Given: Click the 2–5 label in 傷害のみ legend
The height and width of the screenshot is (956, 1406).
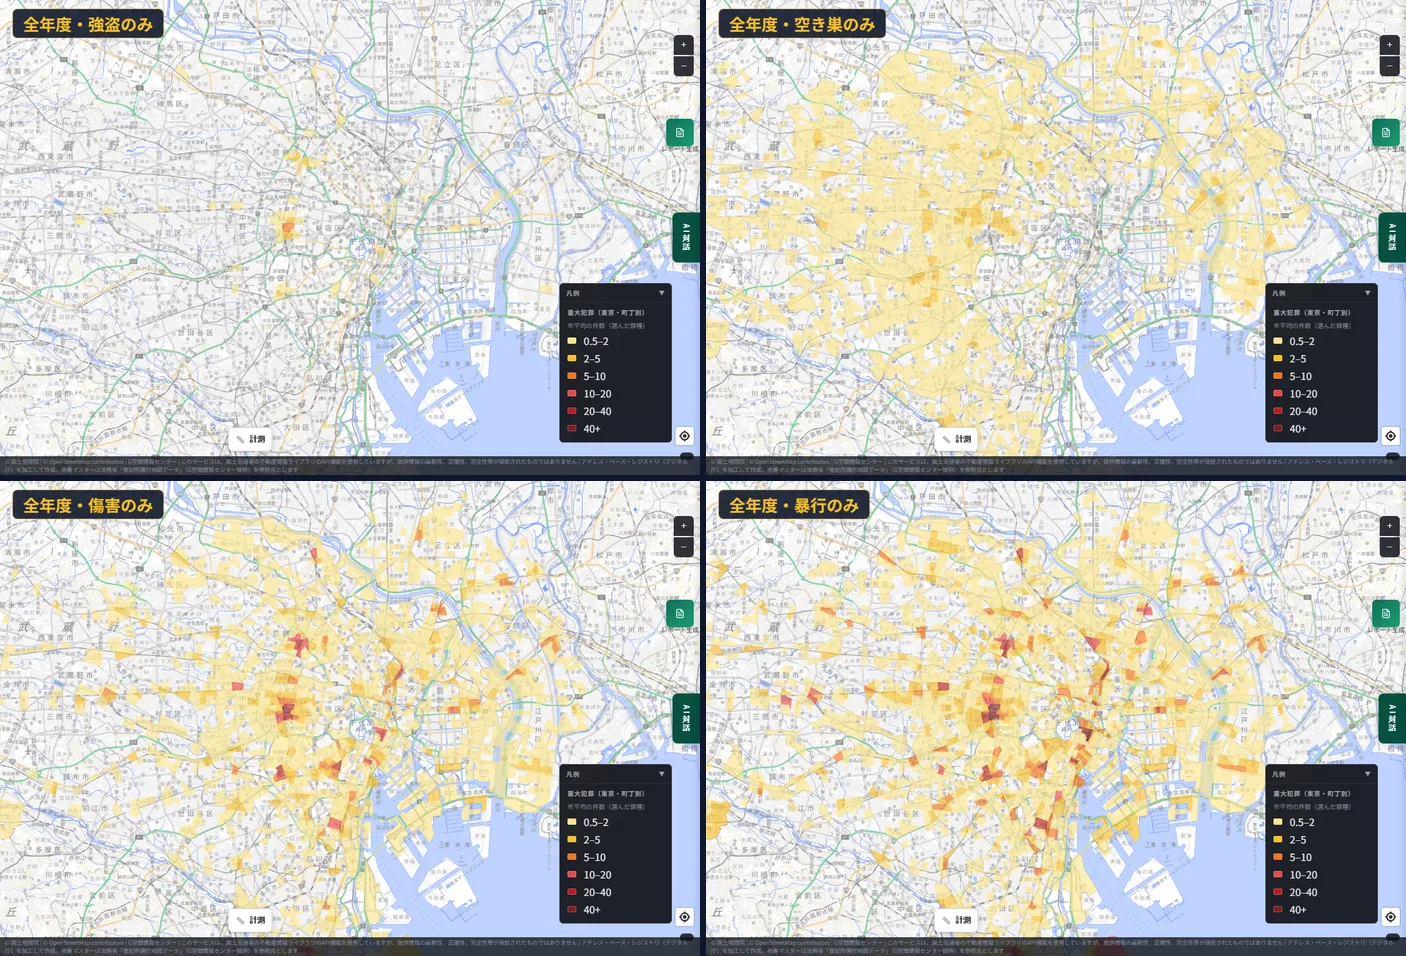Looking at the screenshot, I should point(592,840).
